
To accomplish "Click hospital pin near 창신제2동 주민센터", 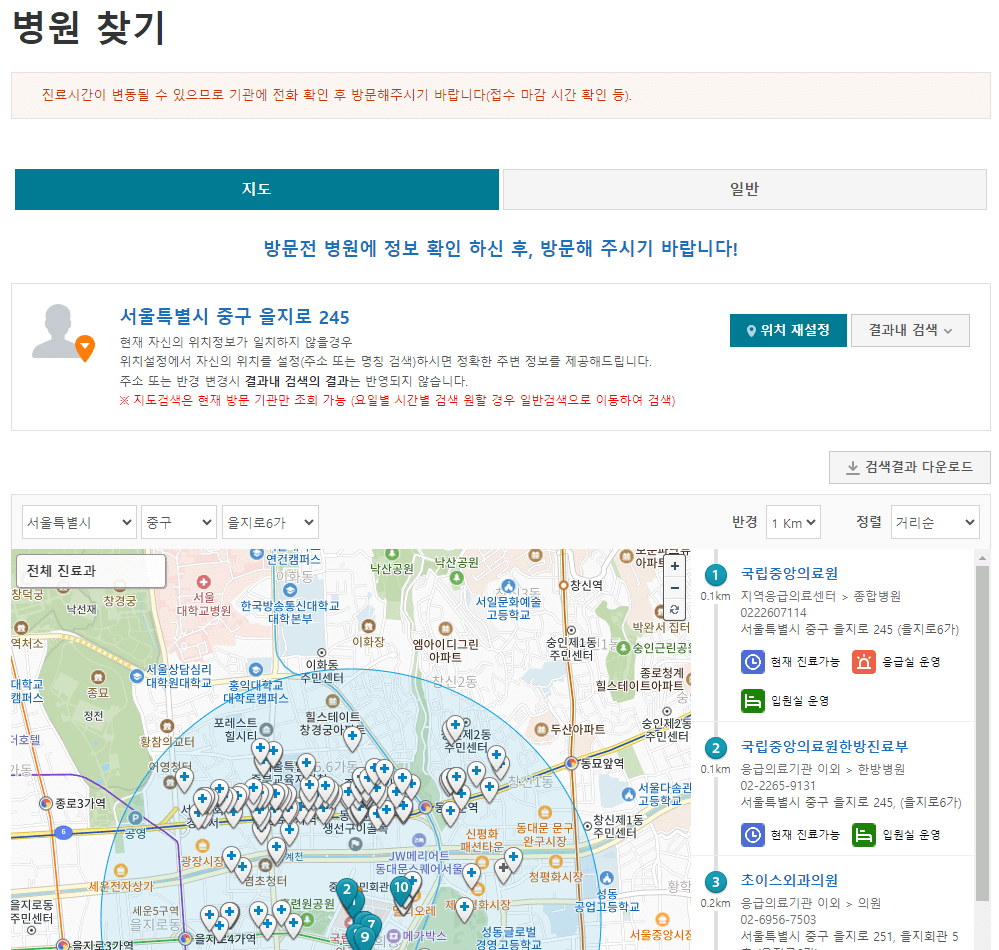I will (455, 728).
